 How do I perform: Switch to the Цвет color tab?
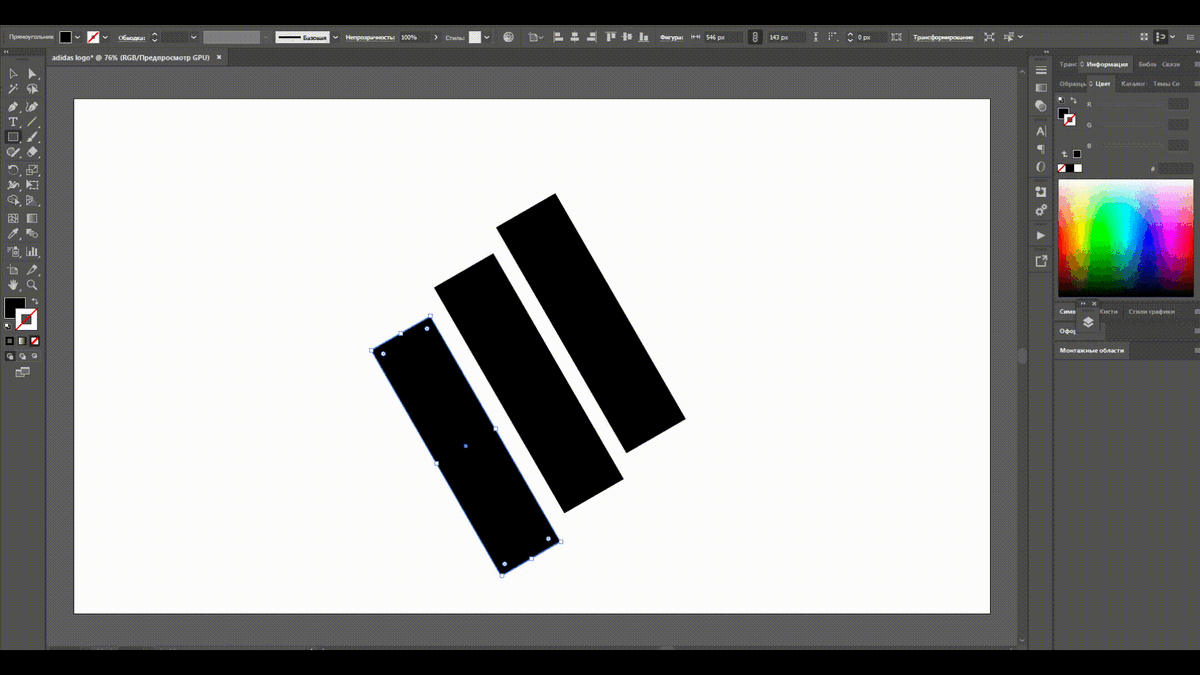[x=1103, y=84]
